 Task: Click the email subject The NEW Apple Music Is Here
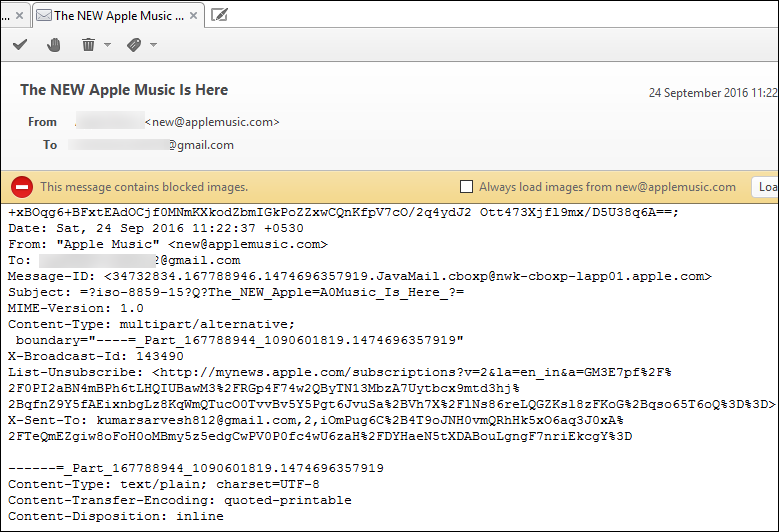point(124,90)
